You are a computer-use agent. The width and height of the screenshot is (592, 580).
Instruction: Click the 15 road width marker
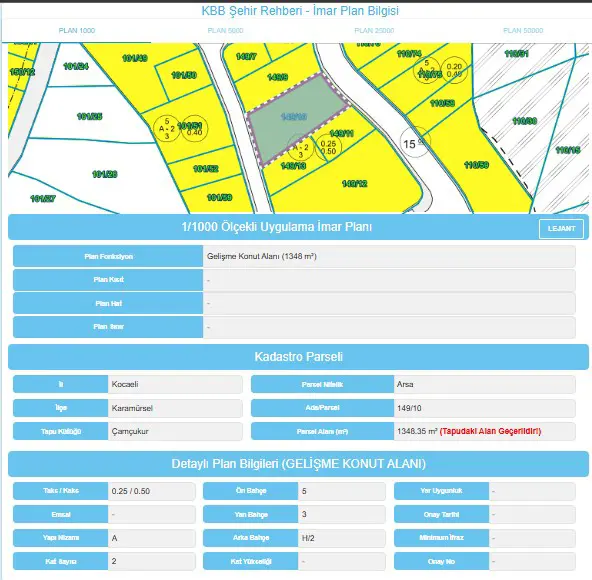pyautogui.click(x=415, y=143)
